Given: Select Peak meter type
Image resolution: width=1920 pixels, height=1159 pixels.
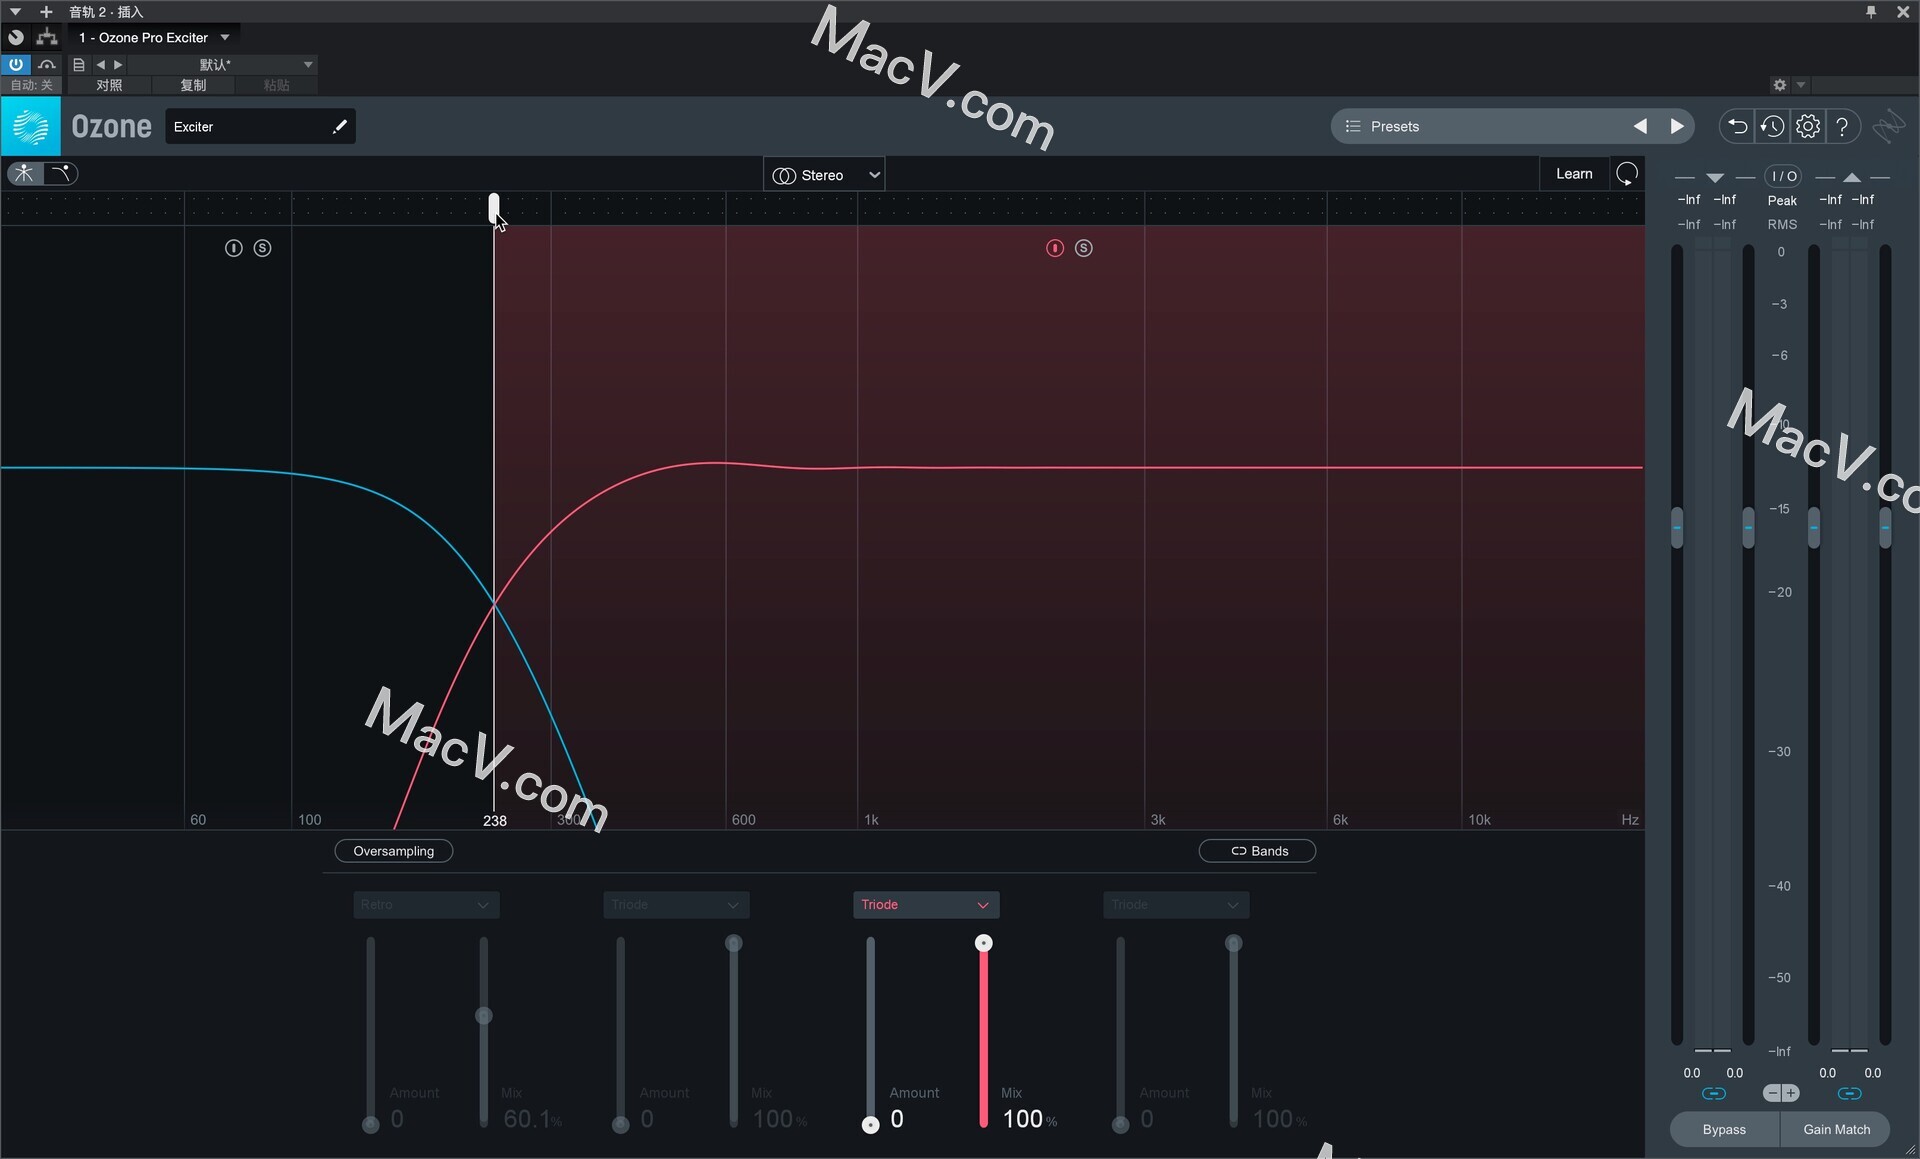Looking at the screenshot, I should 1782,200.
